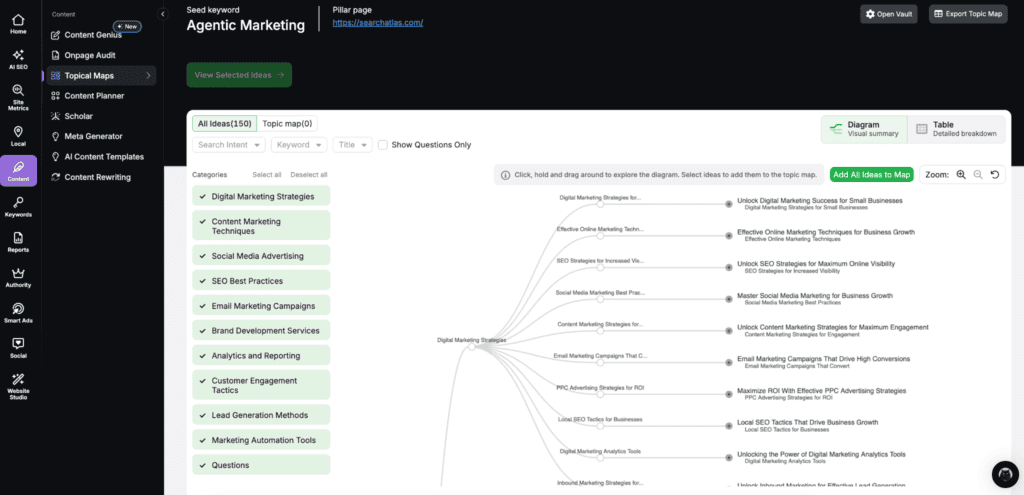
Task: Toggle Marketing Automation Tools category
Action: click(261, 440)
